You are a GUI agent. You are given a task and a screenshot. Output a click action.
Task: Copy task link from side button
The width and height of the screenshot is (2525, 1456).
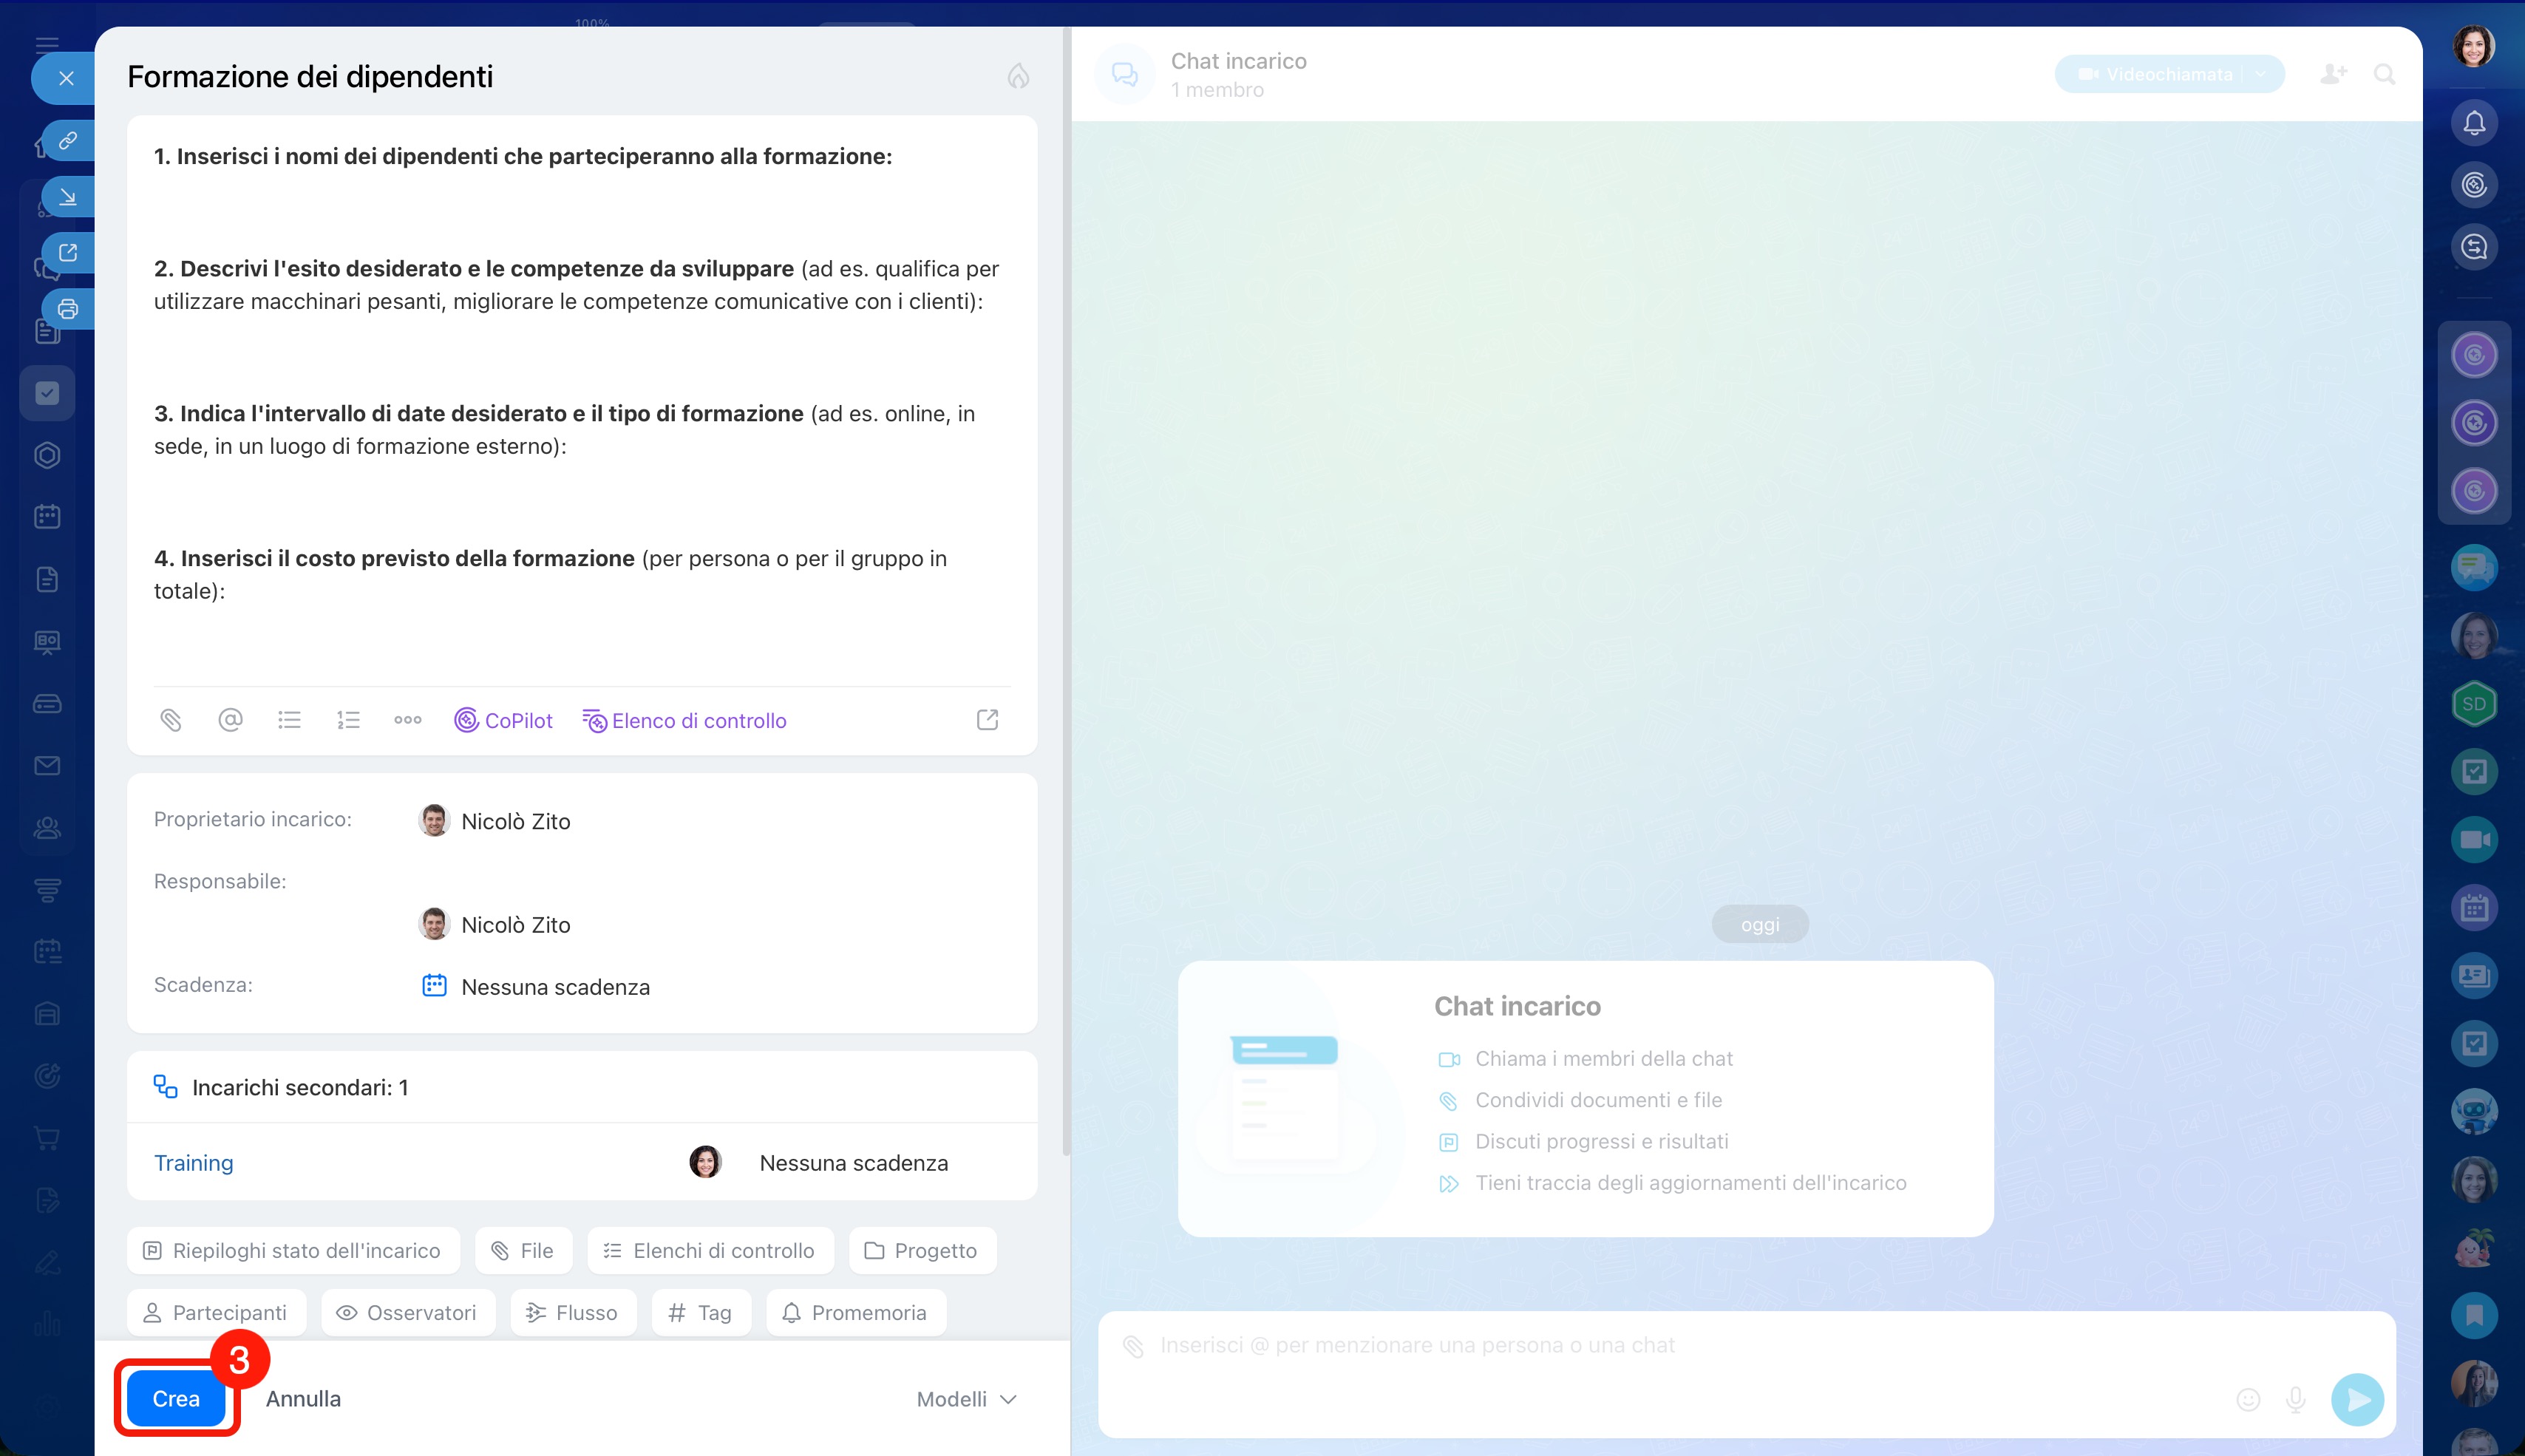coord(67,140)
